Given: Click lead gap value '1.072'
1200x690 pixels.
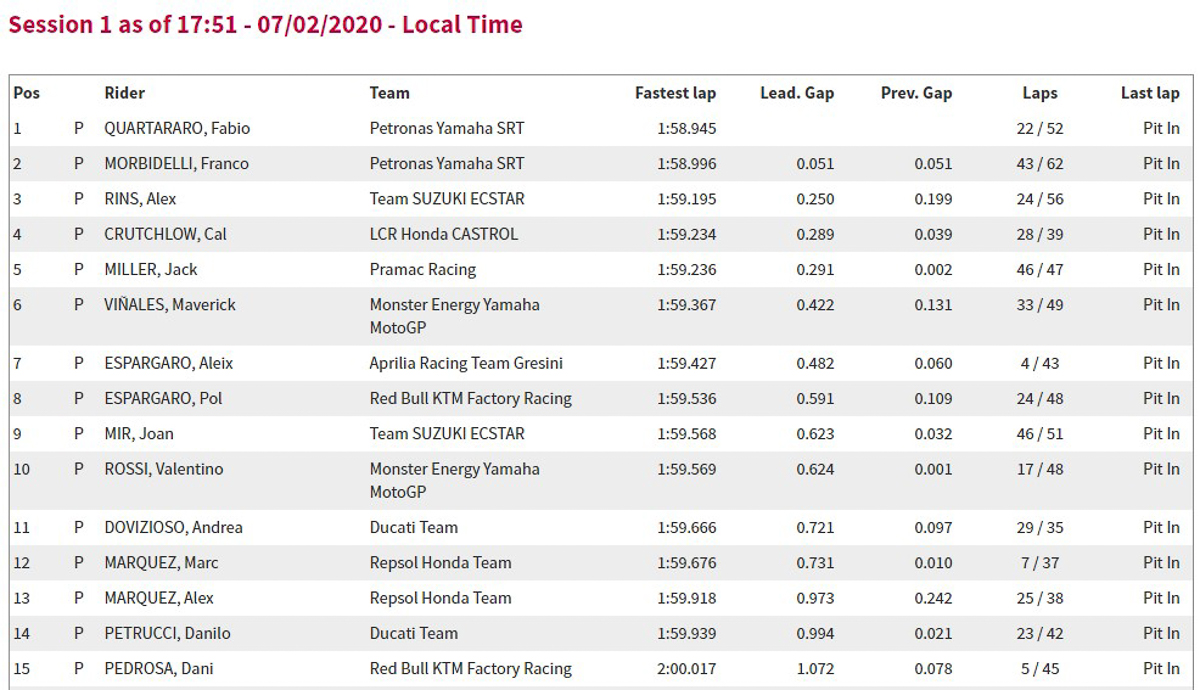Looking at the screenshot, I should (816, 668).
